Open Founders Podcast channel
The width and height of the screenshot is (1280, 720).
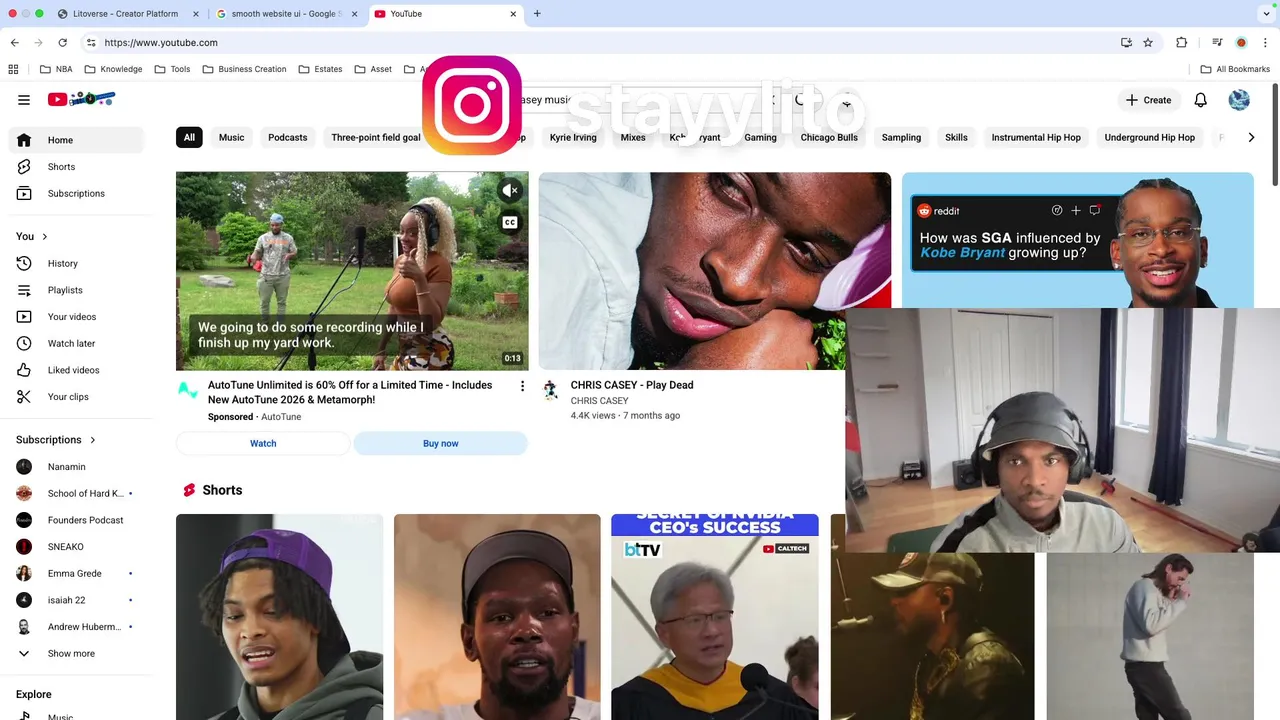pos(76,520)
